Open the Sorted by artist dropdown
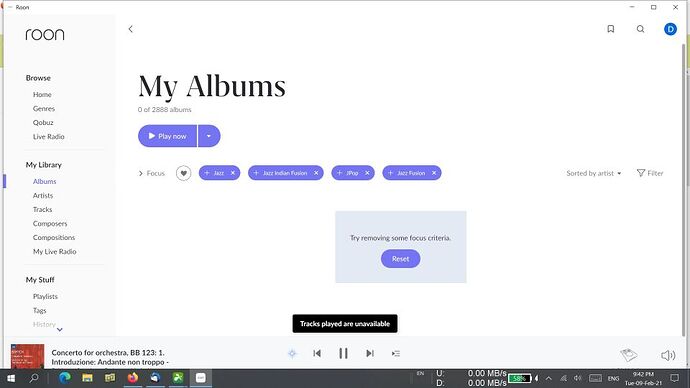 [x=594, y=173]
